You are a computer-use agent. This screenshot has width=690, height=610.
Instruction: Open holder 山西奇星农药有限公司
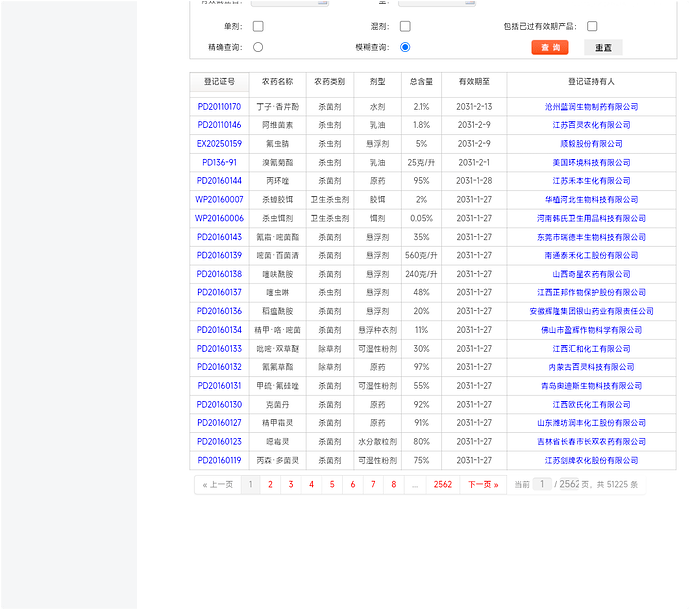[591, 274]
